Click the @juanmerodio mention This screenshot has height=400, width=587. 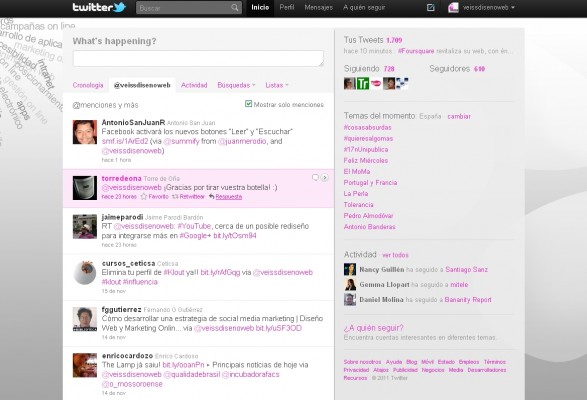tap(242, 141)
